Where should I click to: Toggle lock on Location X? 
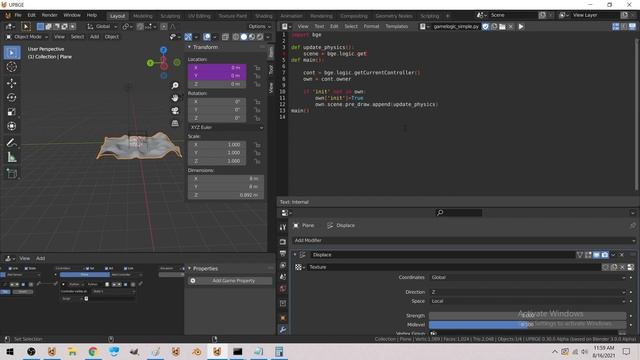257,68
